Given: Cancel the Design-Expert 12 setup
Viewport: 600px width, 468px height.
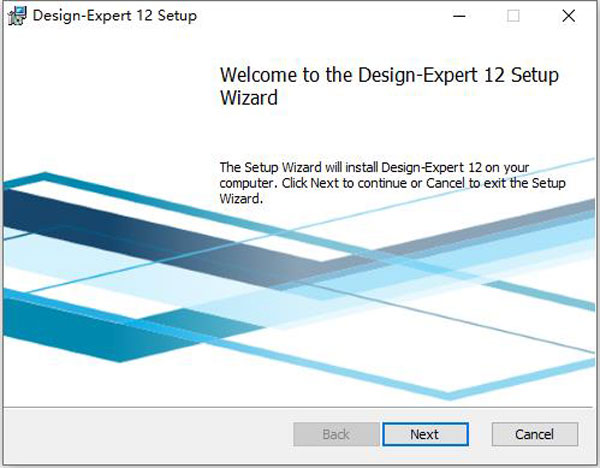Looking at the screenshot, I should (x=535, y=434).
